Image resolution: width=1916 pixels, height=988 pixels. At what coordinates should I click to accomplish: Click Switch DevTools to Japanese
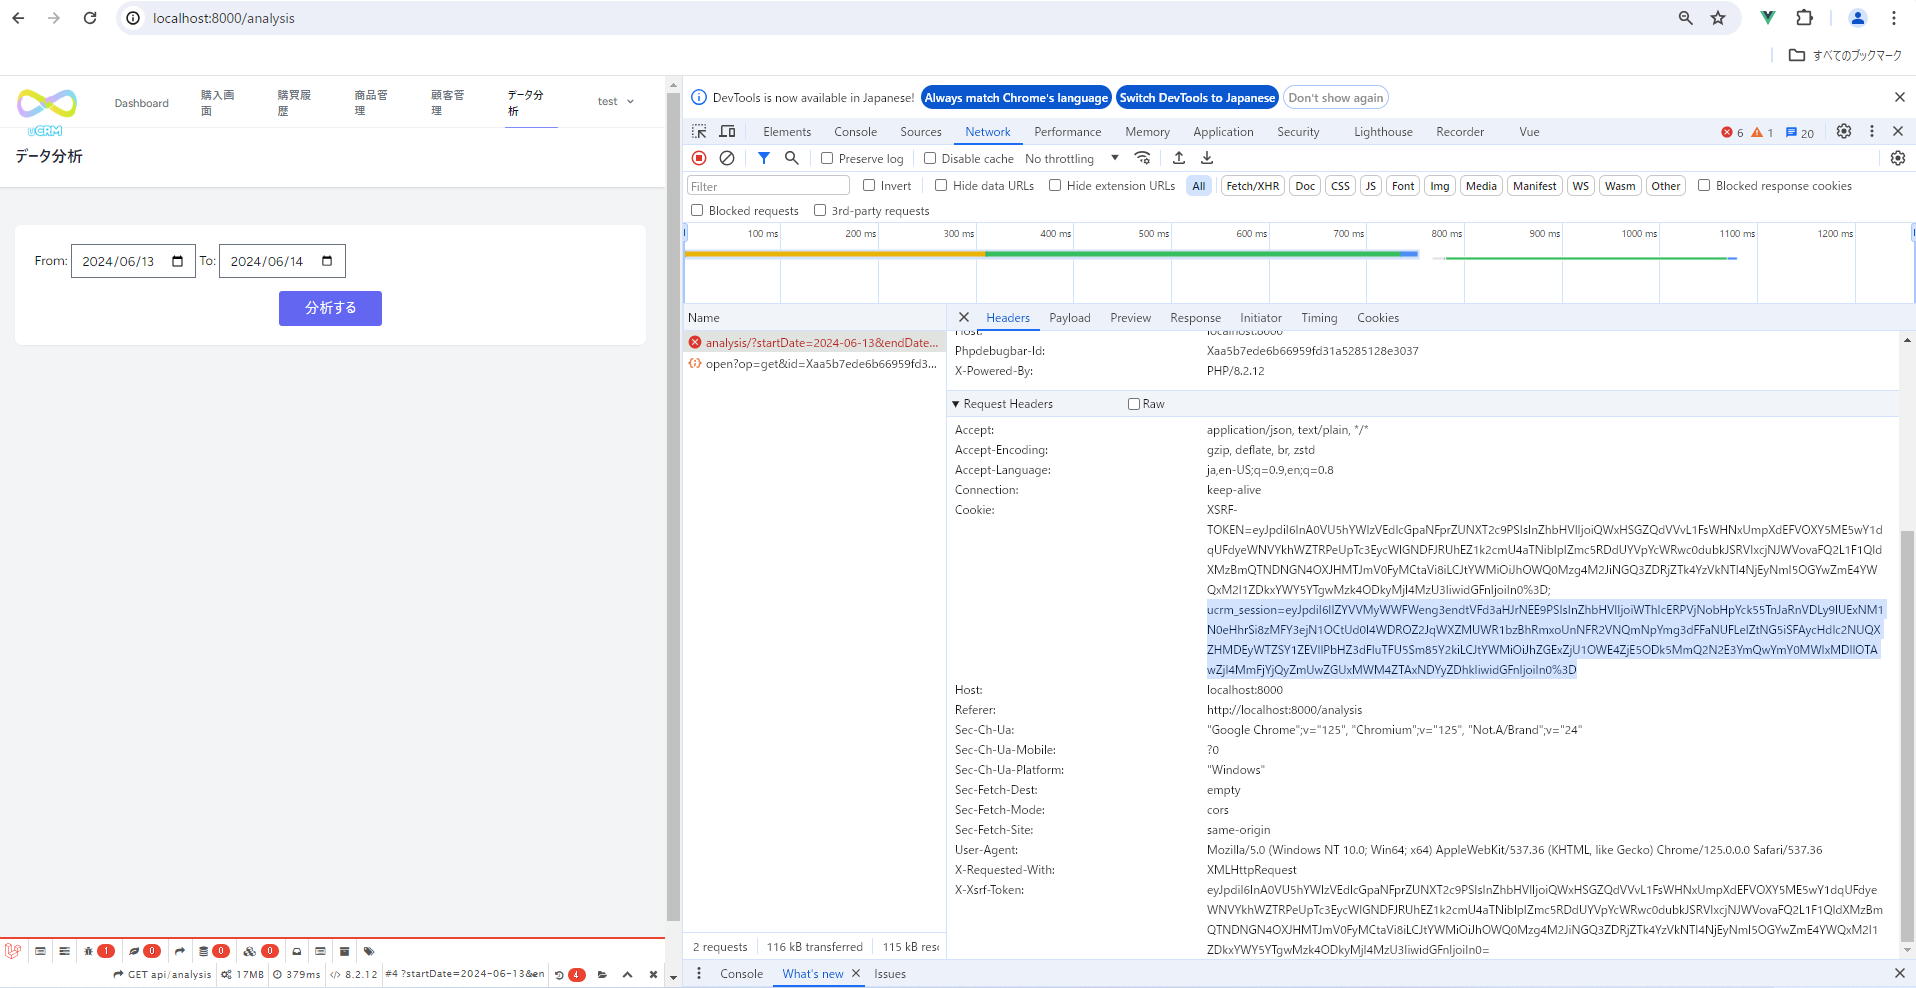1197,98
